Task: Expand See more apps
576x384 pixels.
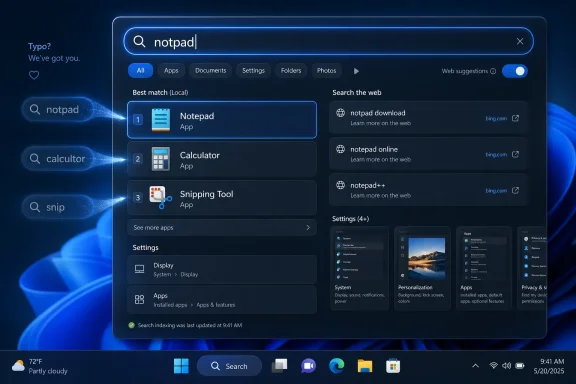Action: point(222,228)
